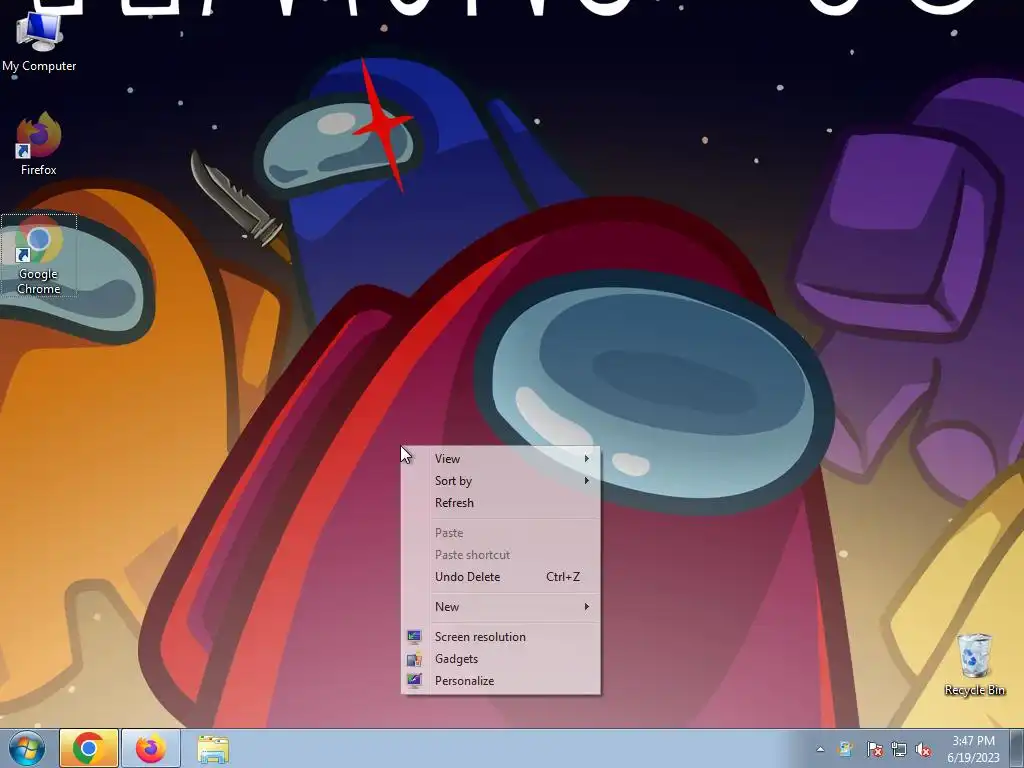Open Gadgets from the context menu

click(501, 659)
